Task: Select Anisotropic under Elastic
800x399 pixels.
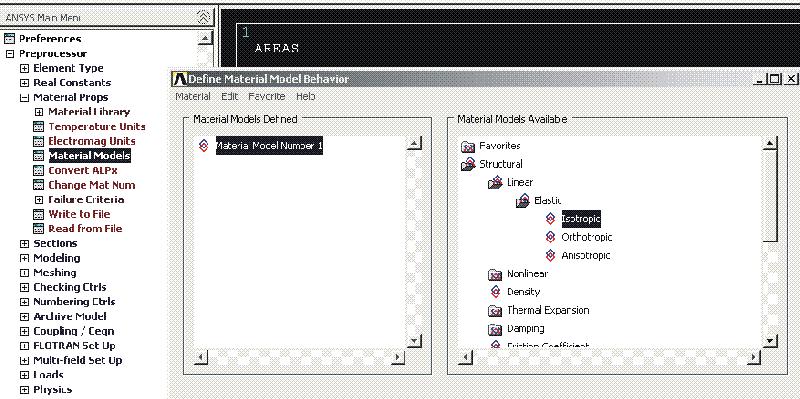Action: coord(586,256)
